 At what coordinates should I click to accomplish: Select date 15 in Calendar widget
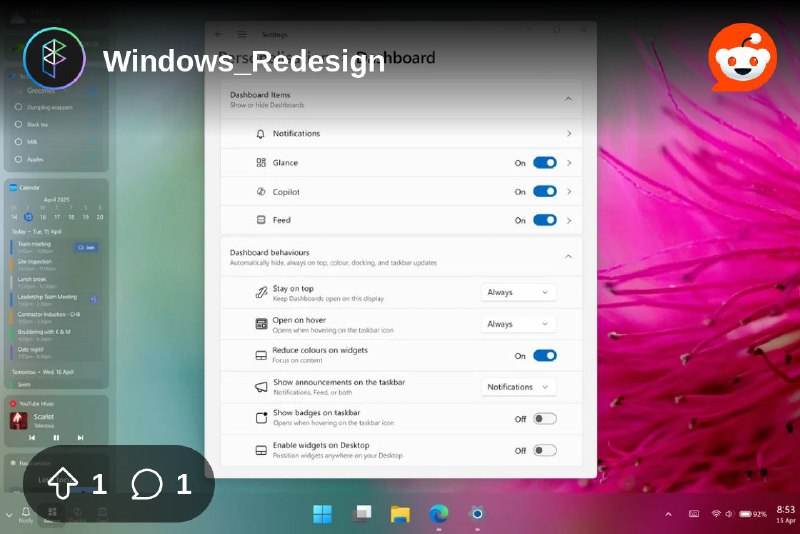pyautogui.click(x=29, y=217)
